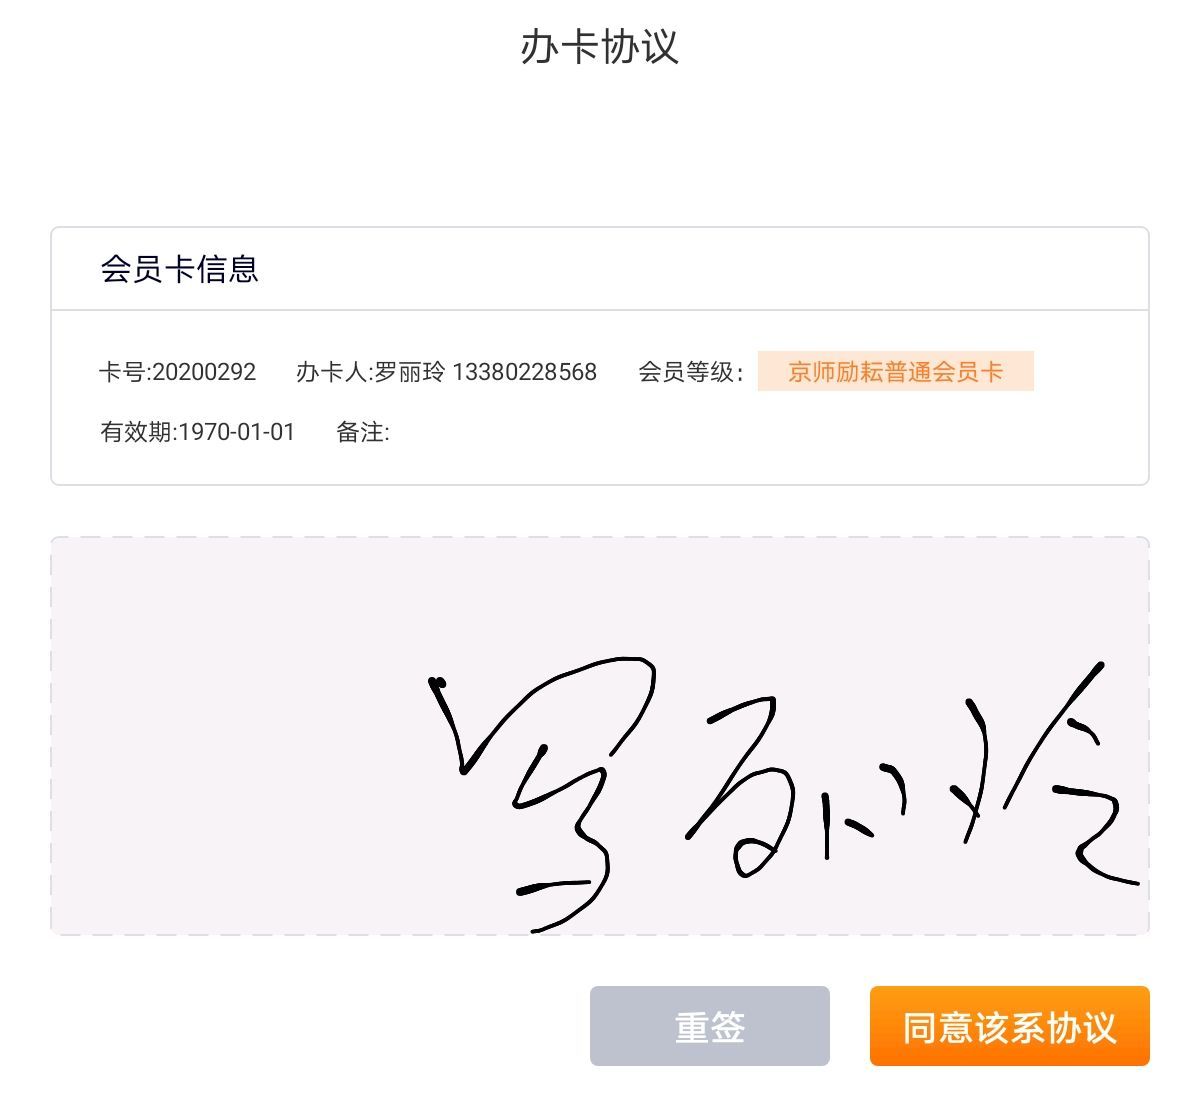The height and width of the screenshot is (1116, 1200).
Task: Select the 京师励耘普通会员卡 membership level tag
Action: pos(895,371)
